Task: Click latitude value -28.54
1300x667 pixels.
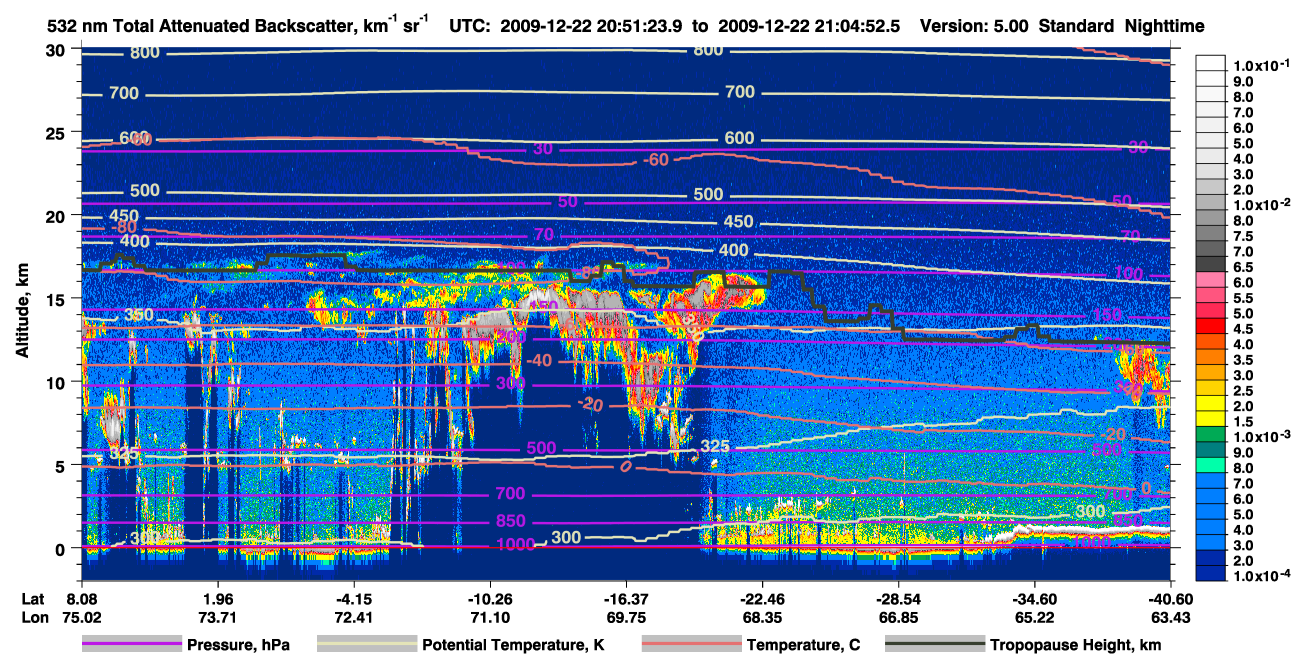Action: (x=898, y=598)
